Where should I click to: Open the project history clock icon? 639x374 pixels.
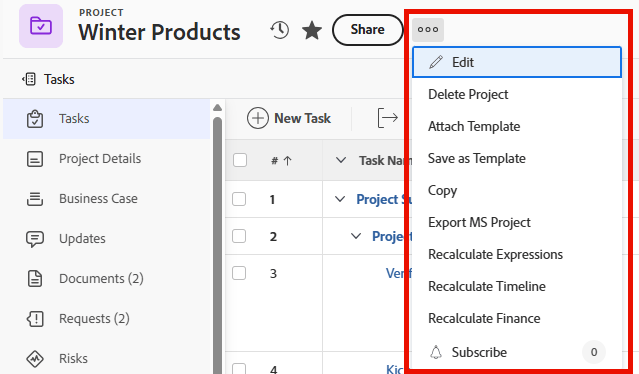[279, 30]
